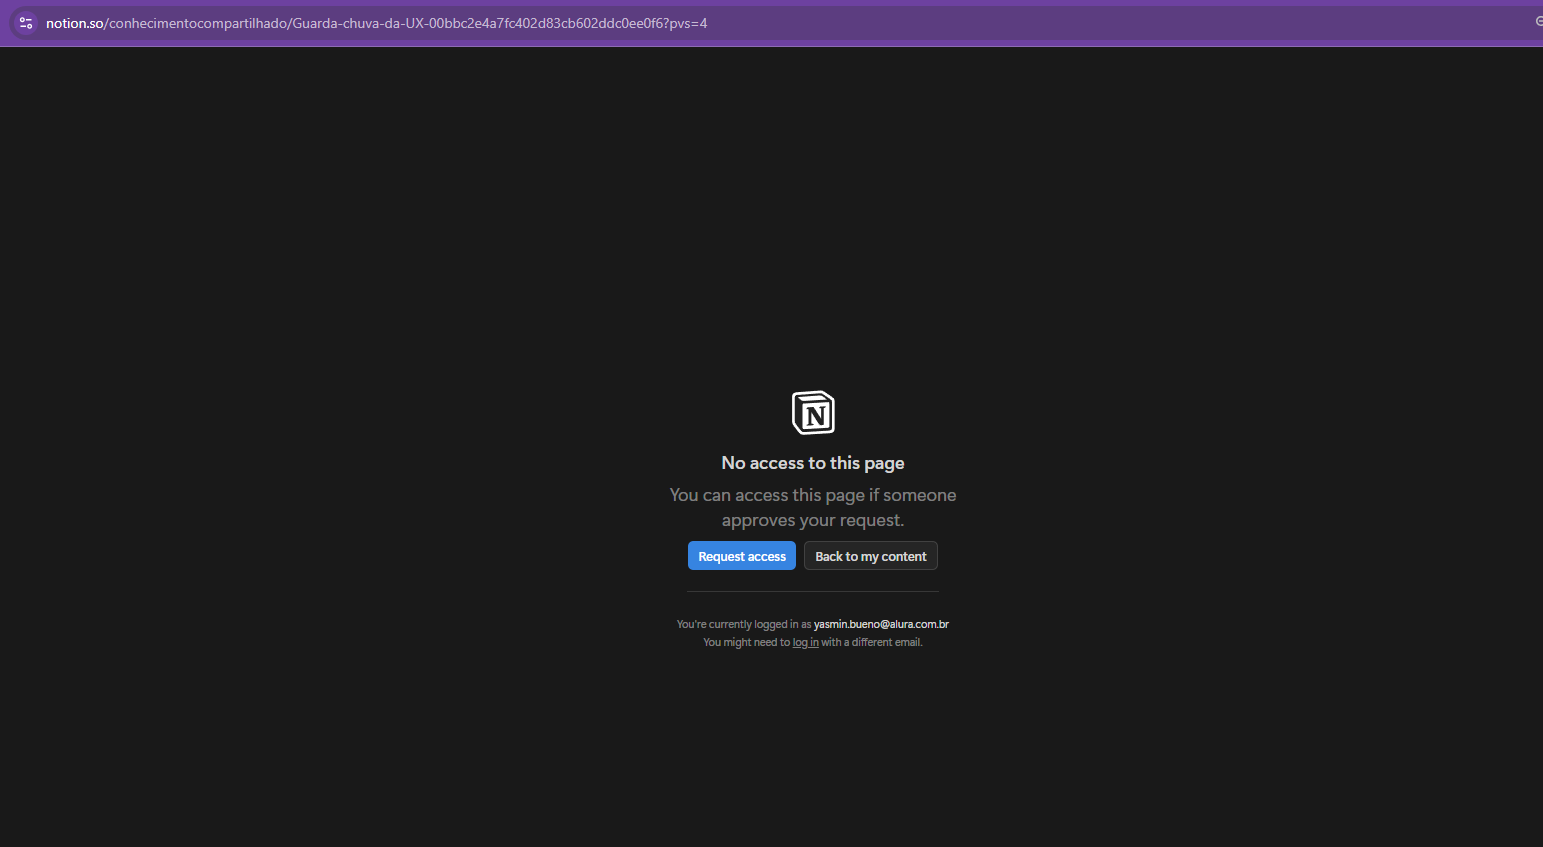
Task: Click the Notion logo icon
Action: tap(813, 413)
